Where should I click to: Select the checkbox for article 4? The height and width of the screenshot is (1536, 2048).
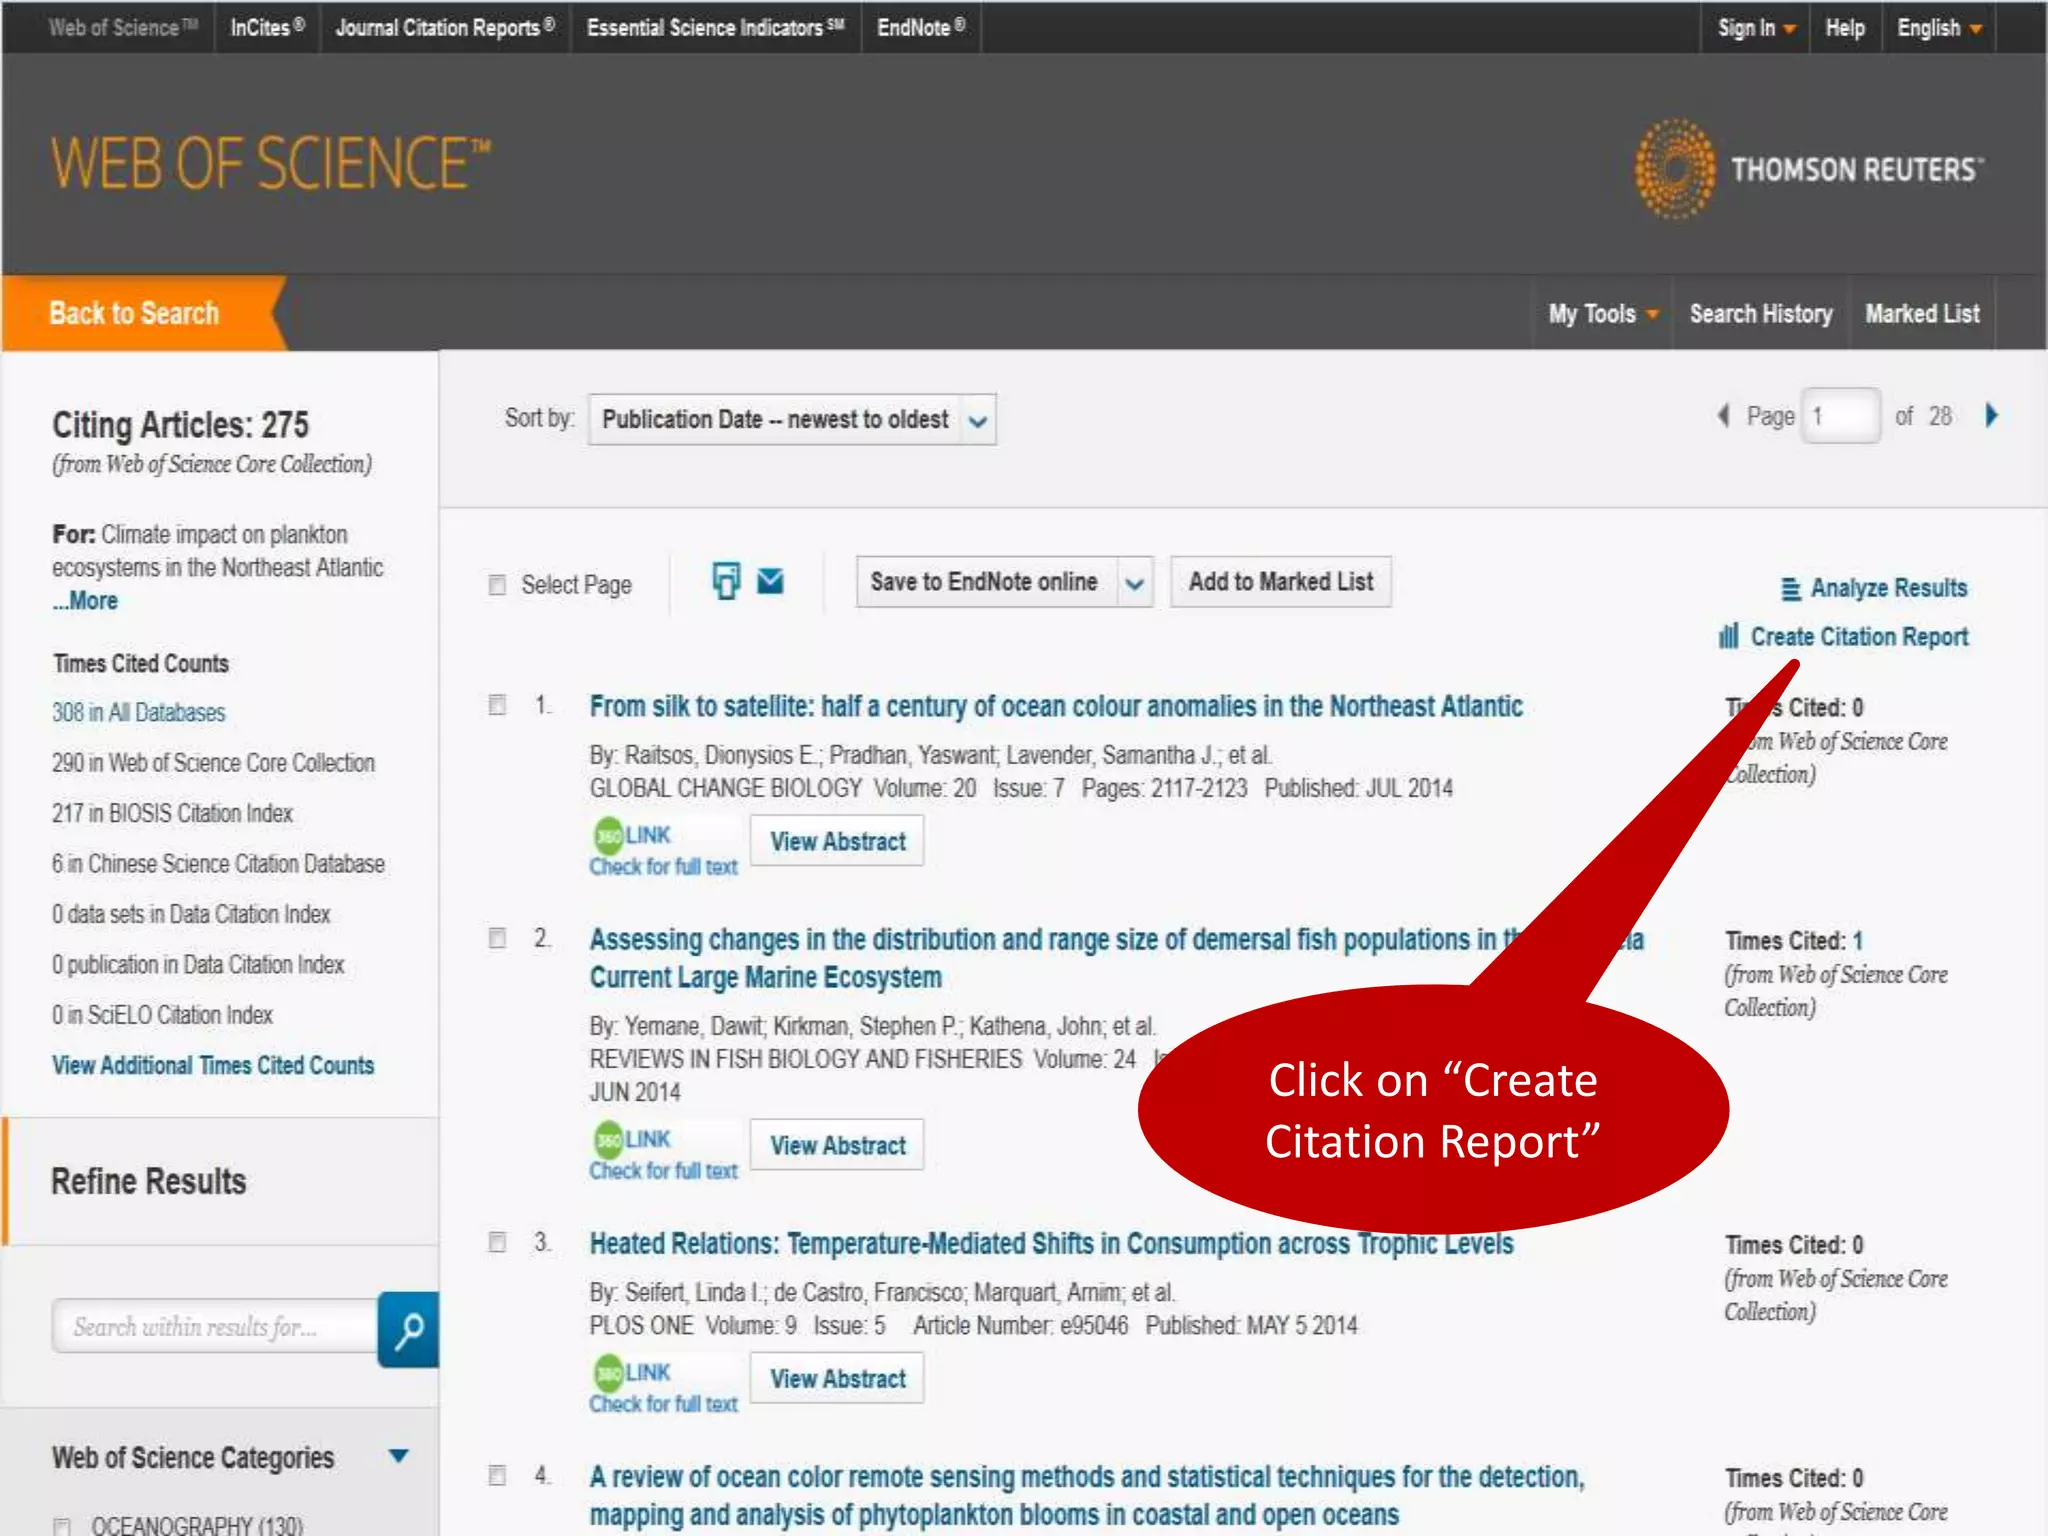[497, 1475]
